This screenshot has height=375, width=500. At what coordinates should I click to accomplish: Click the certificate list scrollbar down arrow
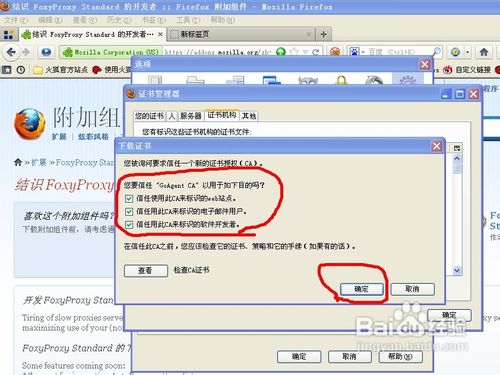(x=457, y=270)
